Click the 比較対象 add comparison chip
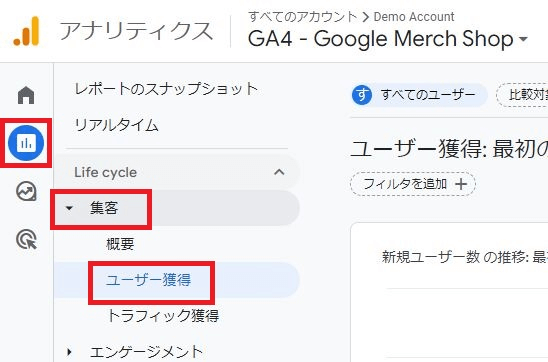Image resolution: width=548 pixels, height=362 pixels. coord(522,95)
